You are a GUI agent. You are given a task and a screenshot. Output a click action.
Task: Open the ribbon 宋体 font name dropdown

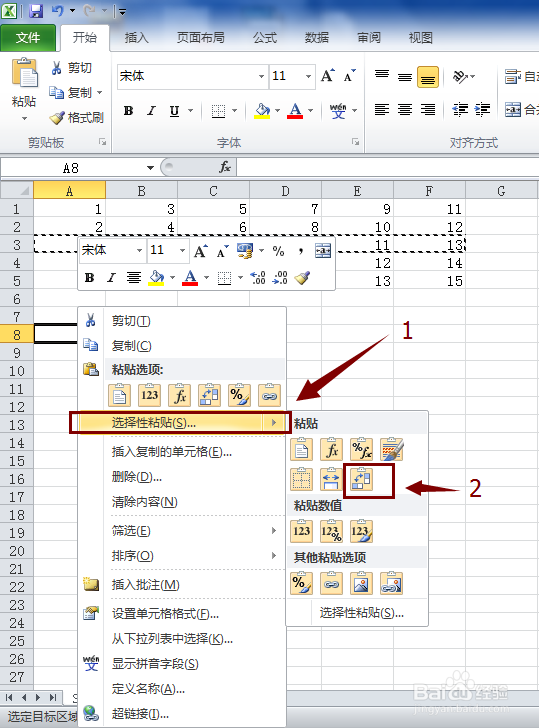pos(261,76)
